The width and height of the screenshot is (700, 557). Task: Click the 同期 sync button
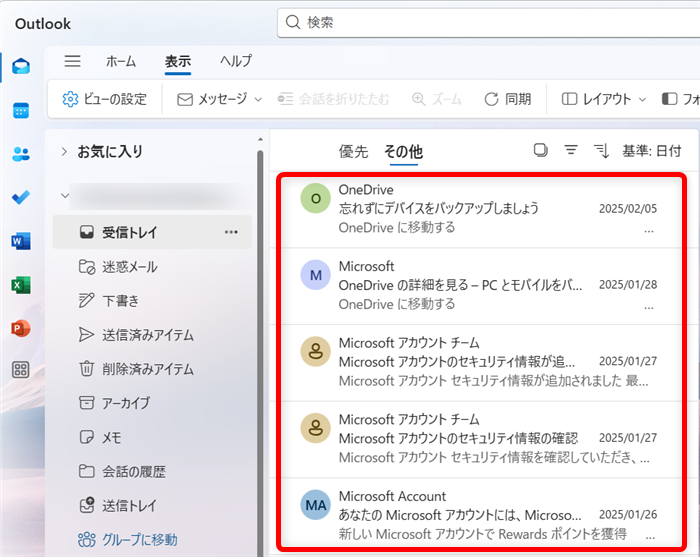[x=508, y=99]
